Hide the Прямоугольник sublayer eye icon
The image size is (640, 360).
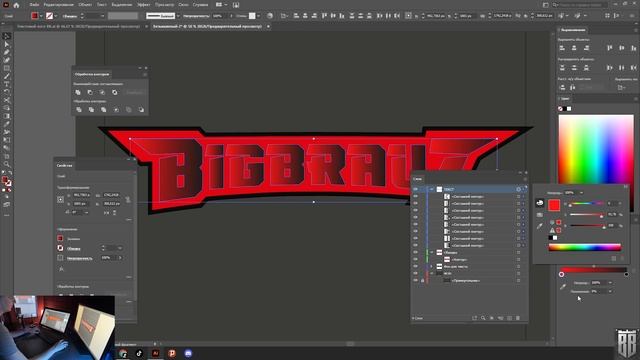pyautogui.click(x=416, y=280)
